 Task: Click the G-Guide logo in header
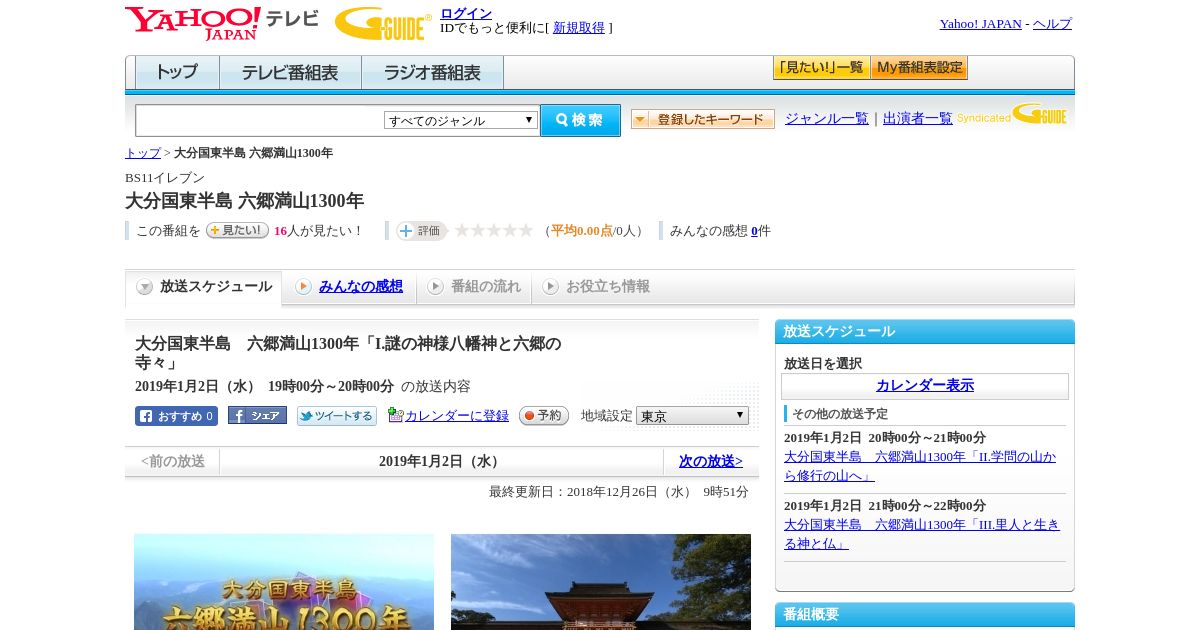point(383,23)
